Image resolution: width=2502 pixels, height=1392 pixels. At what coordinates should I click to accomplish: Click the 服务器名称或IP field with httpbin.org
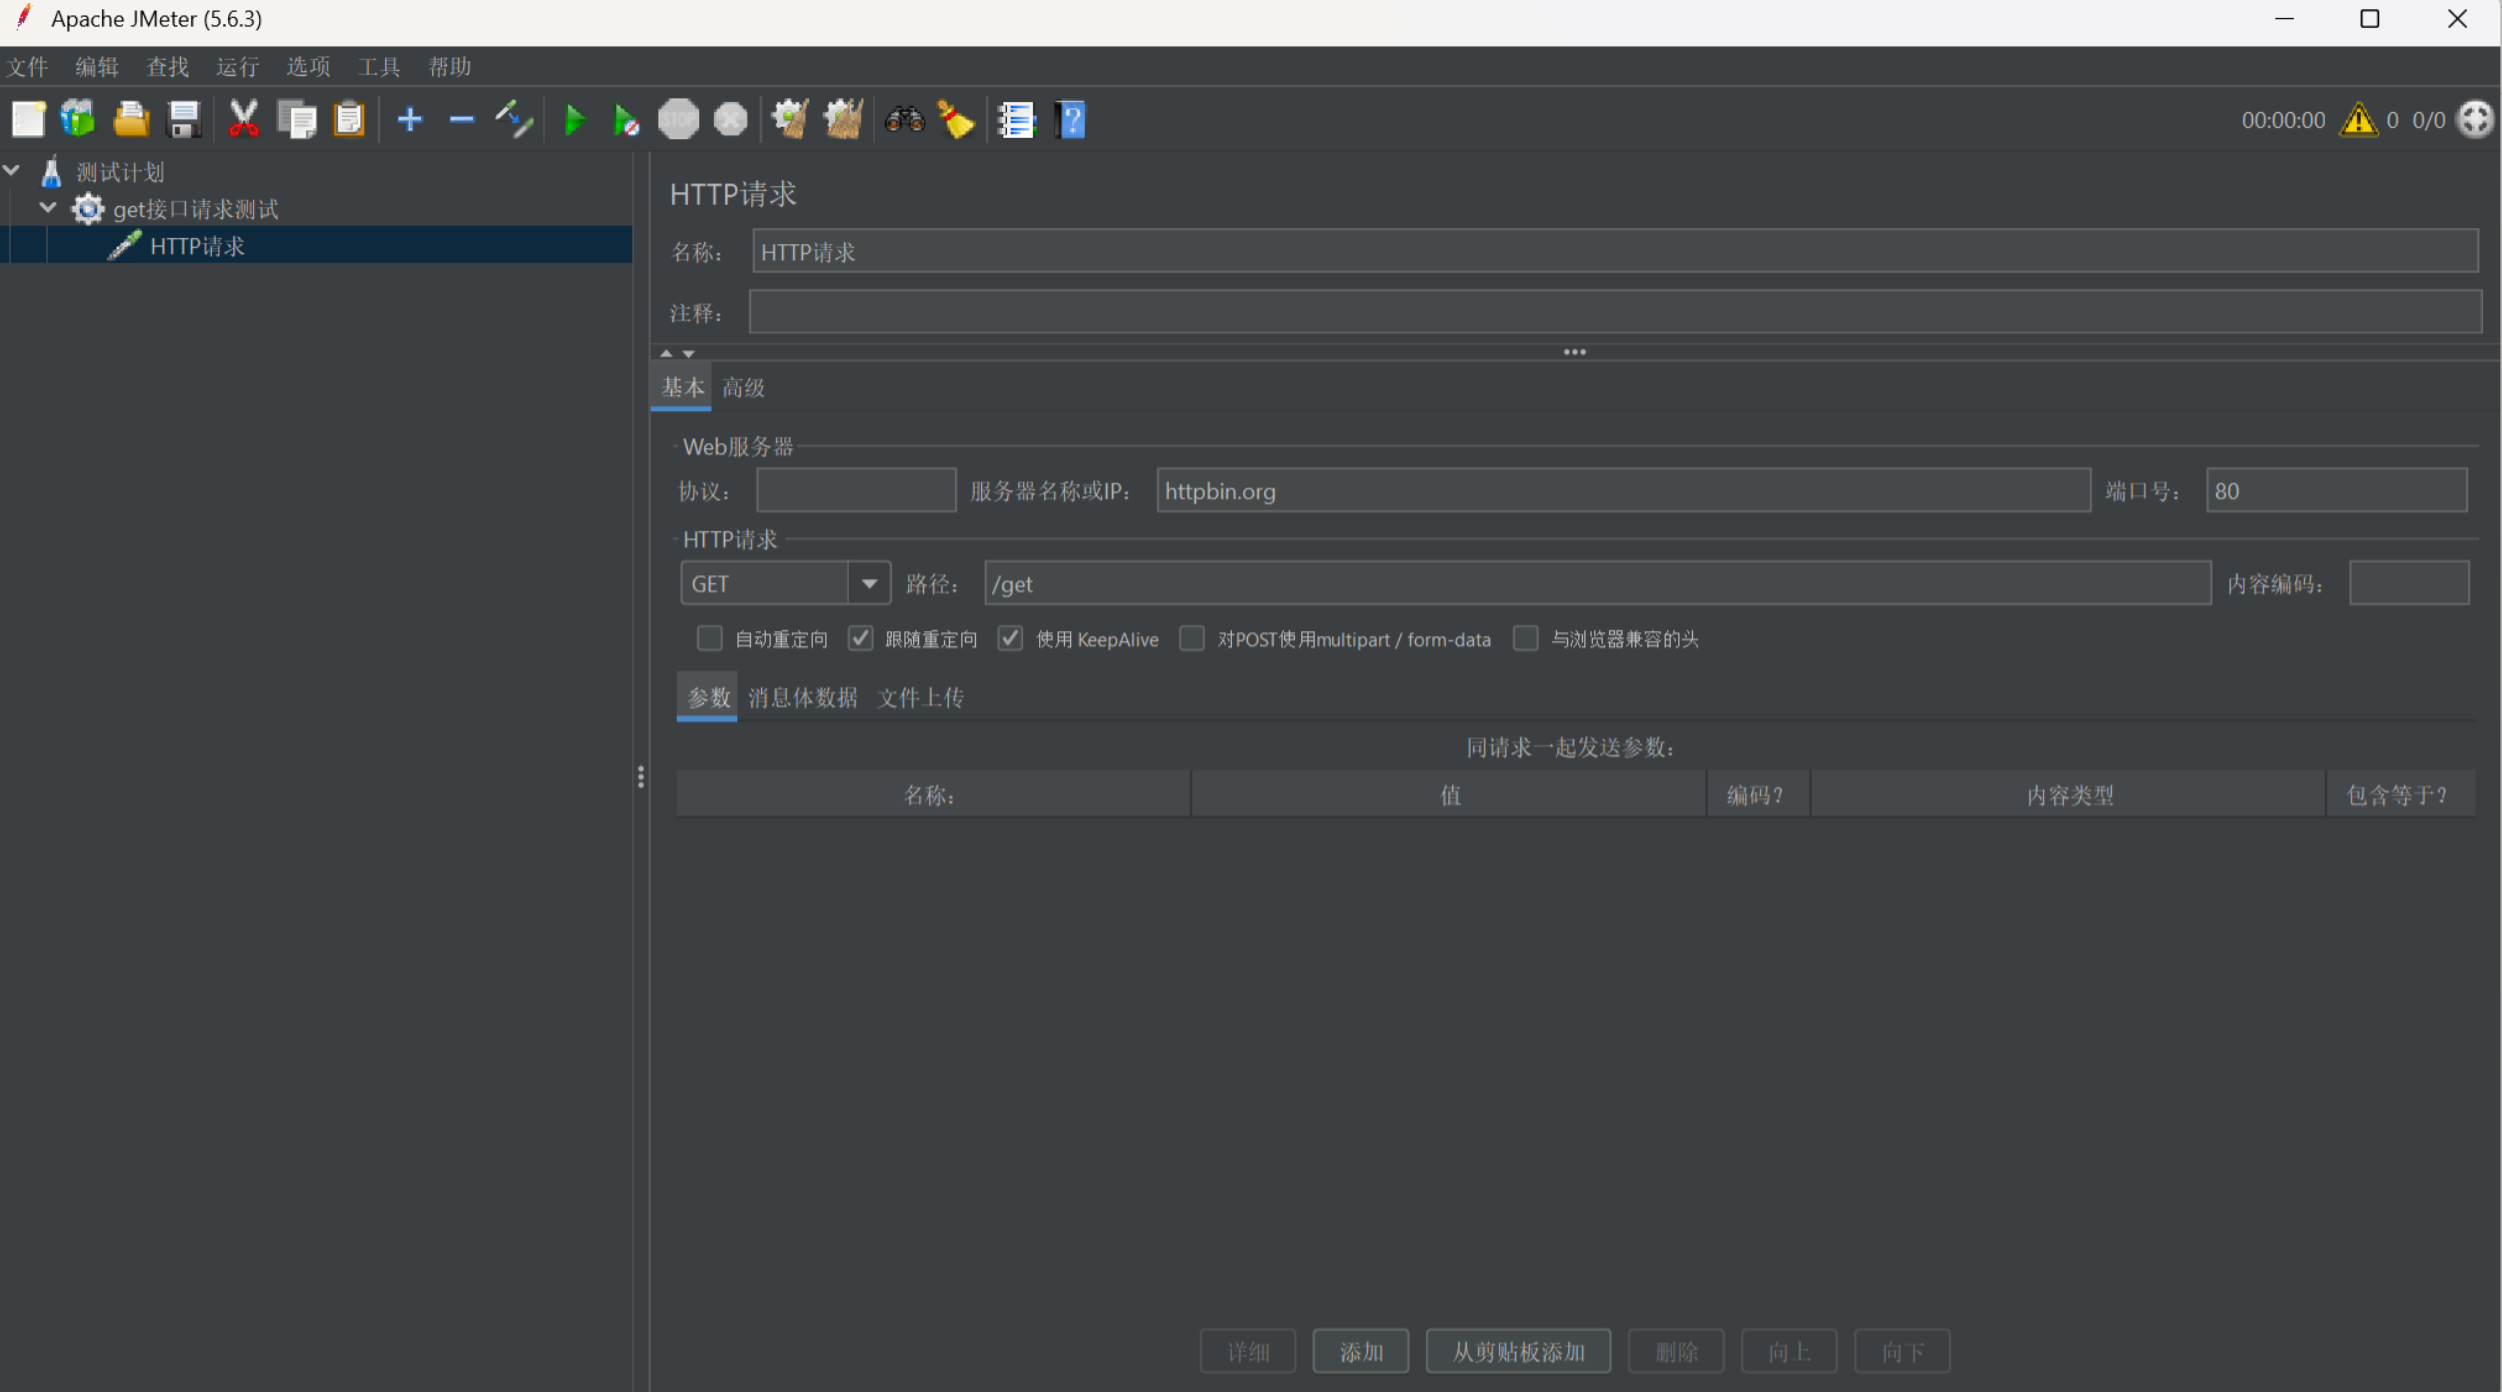[1622, 491]
